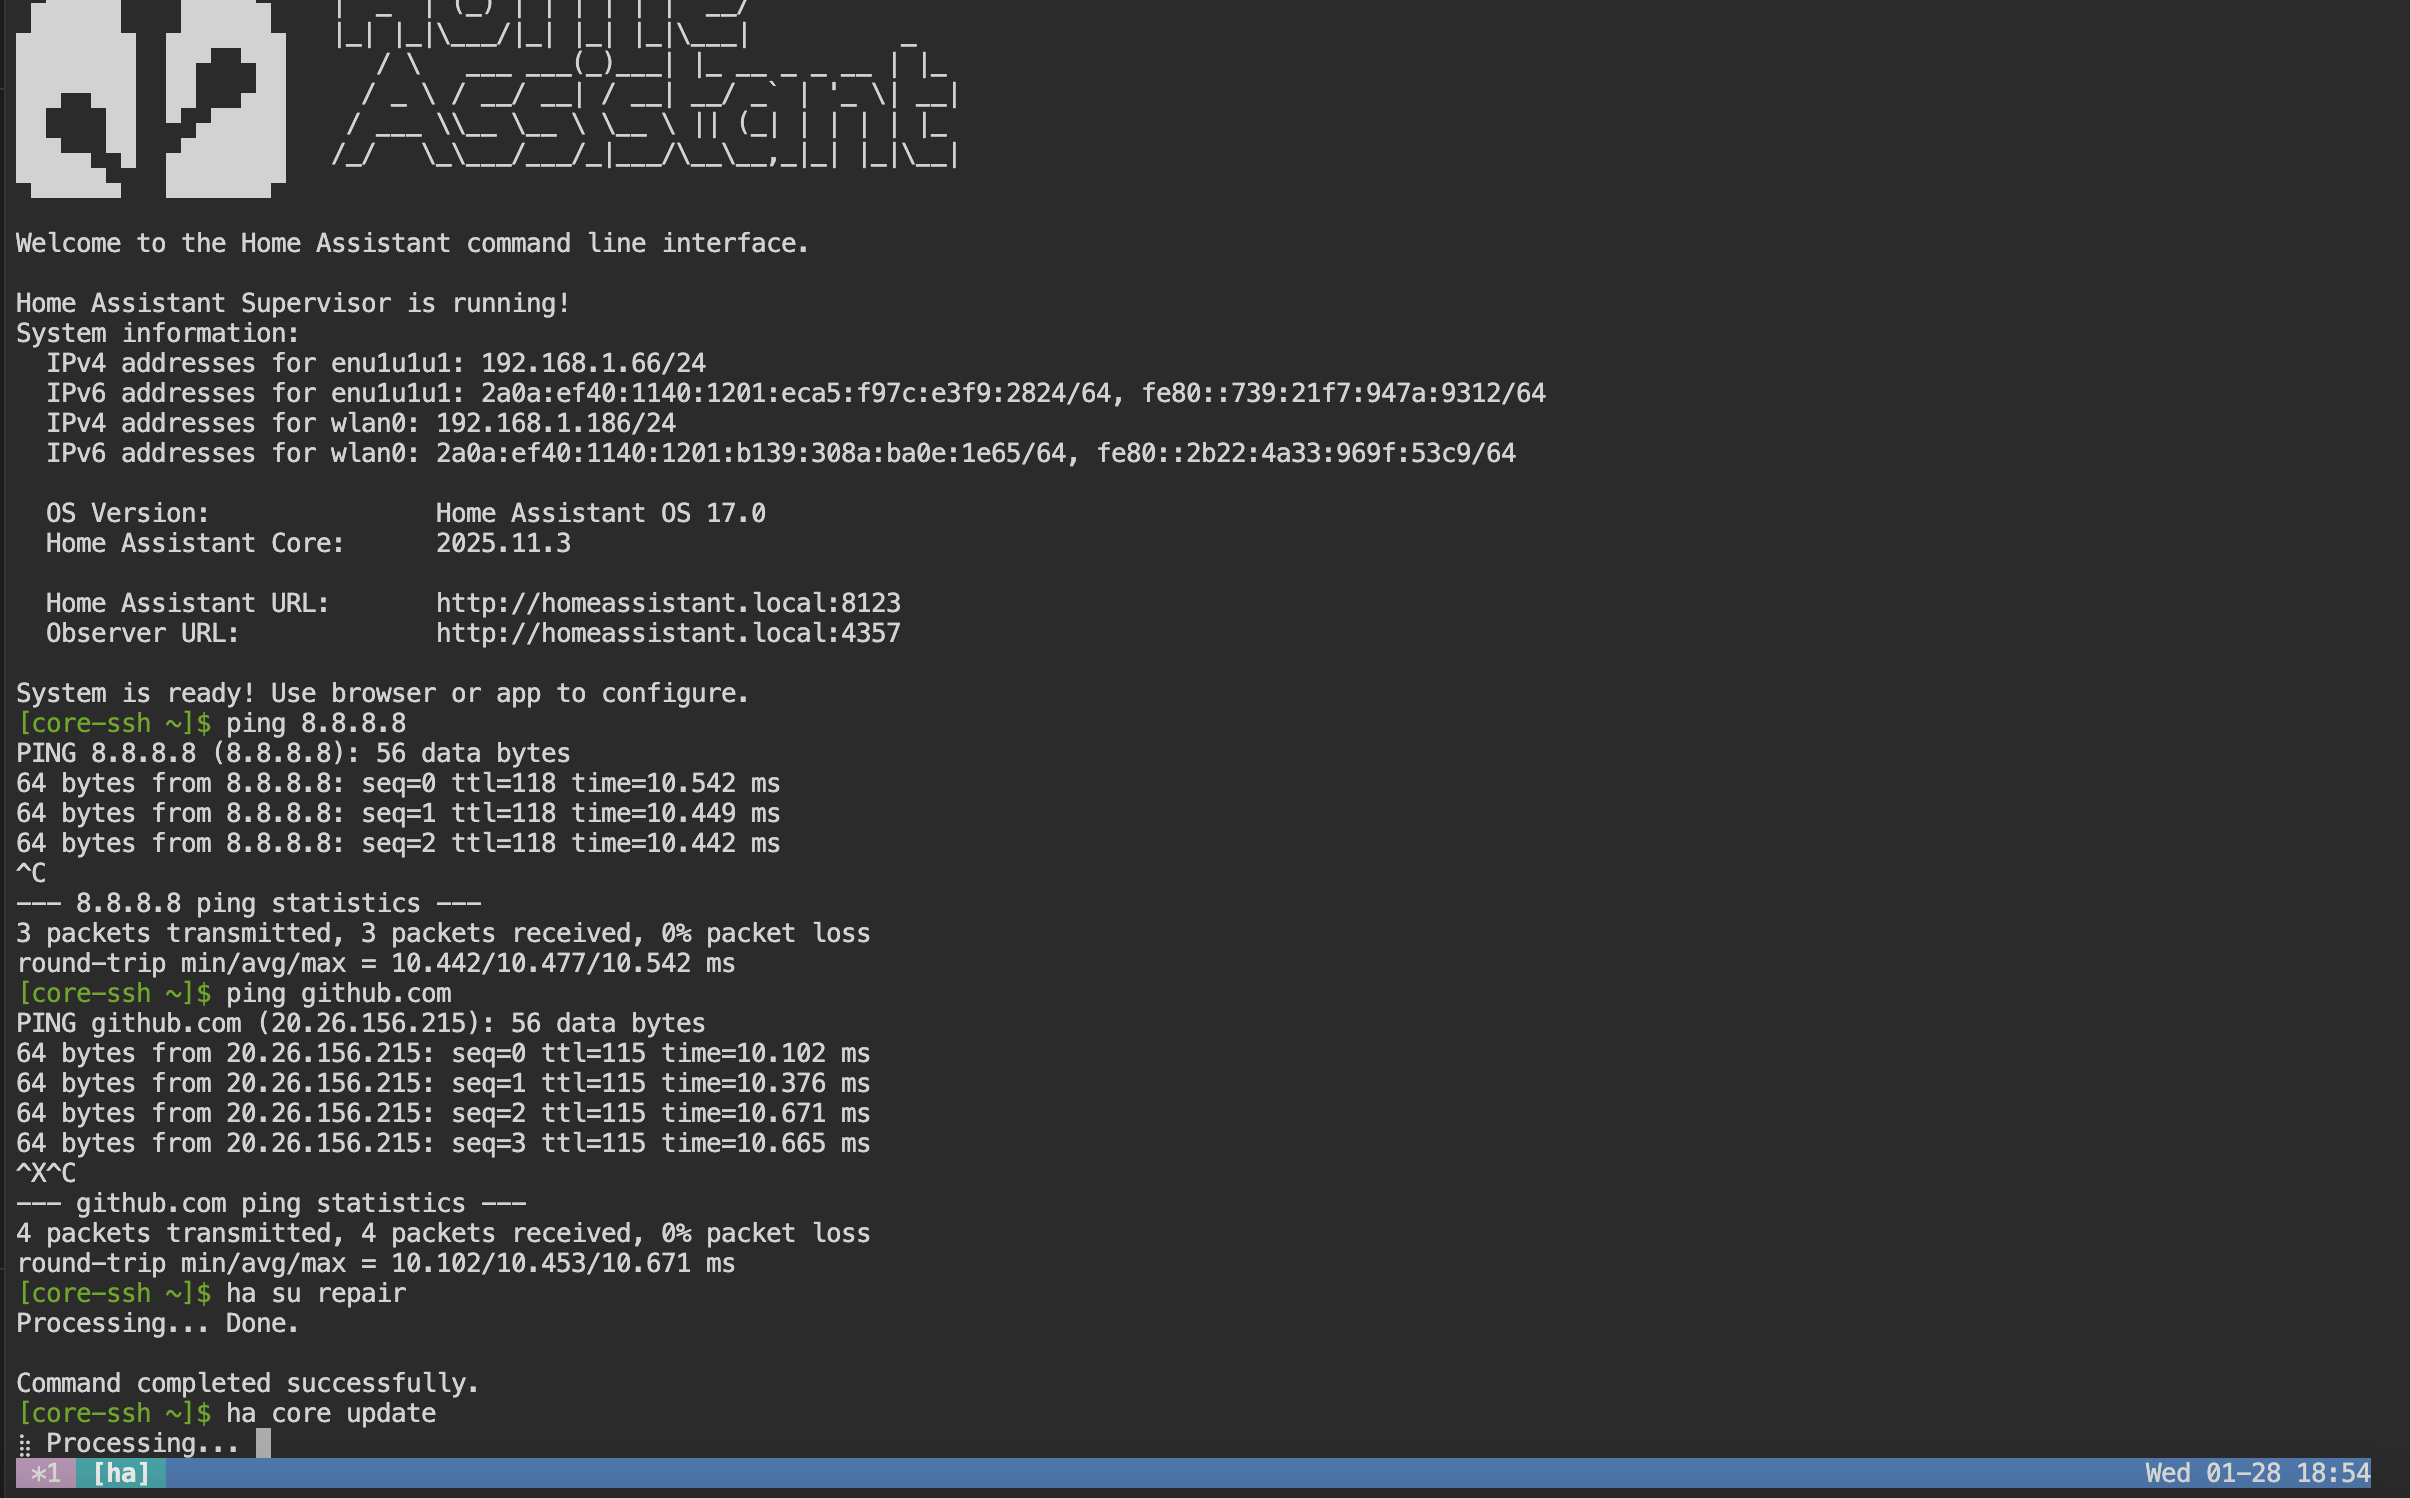Image resolution: width=2410 pixels, height=1498 pixels.
Task: Click the 'ping github.com' command line
Action: click(x=338, y=993)
